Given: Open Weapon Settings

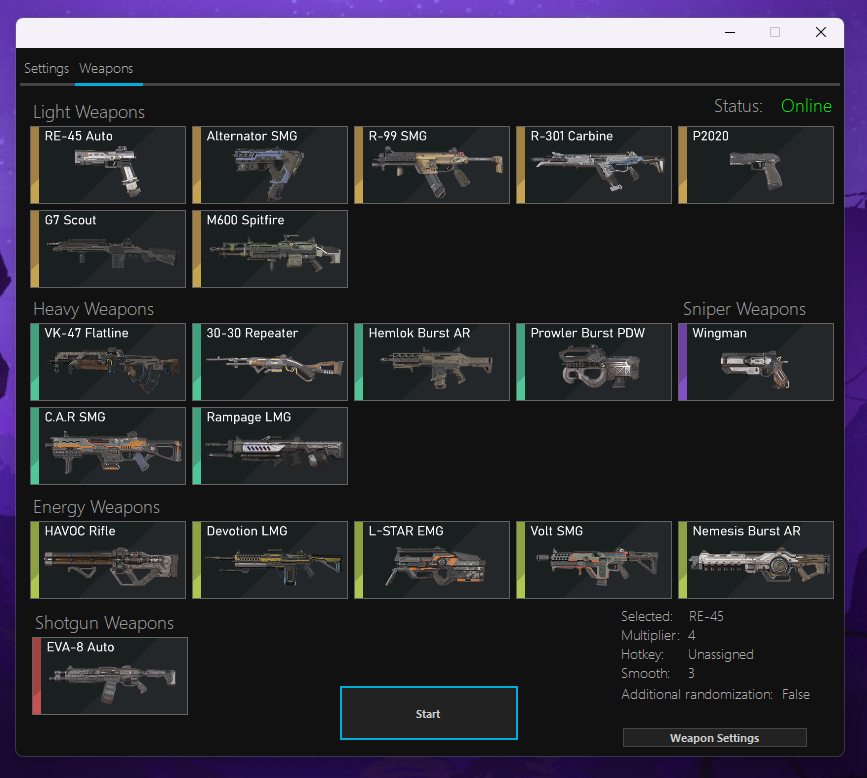Looking at the screenshot, I should (x=714, y=738).
